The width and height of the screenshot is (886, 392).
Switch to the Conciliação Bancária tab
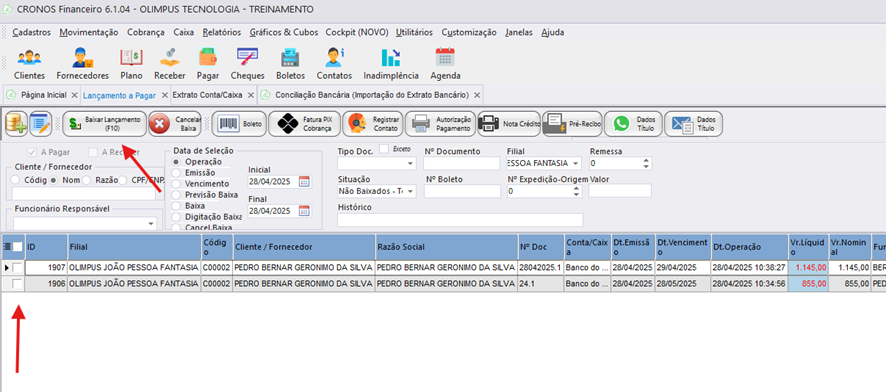[x=372, y=95]
